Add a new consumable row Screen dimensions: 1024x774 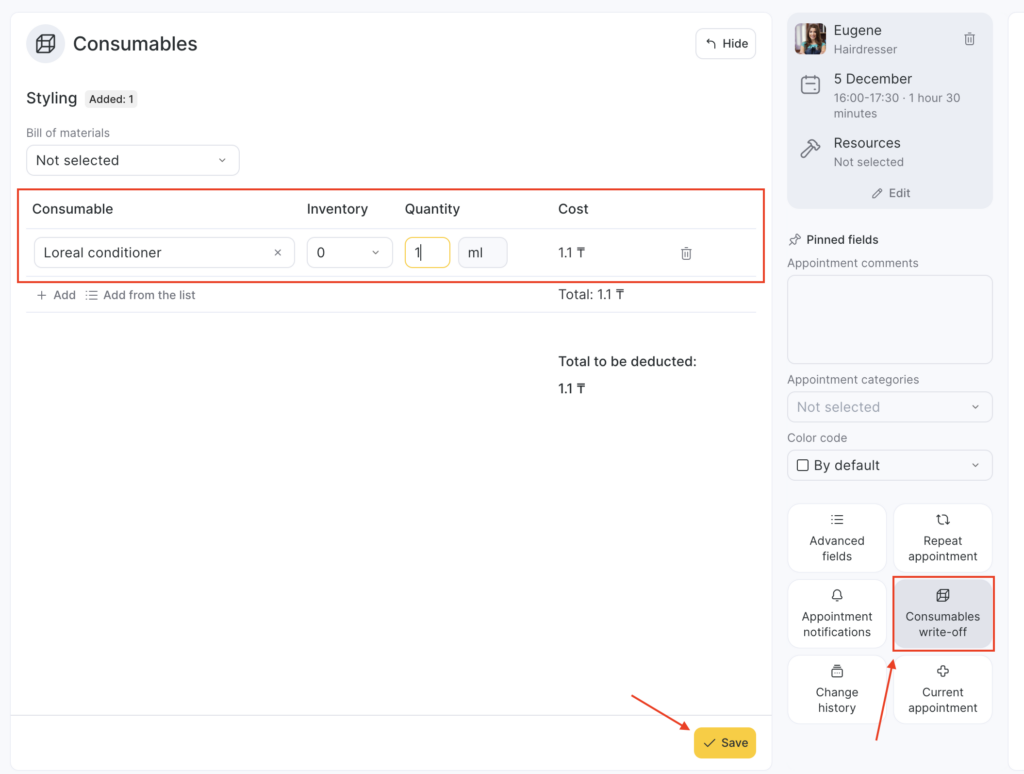tap(56, 295)
